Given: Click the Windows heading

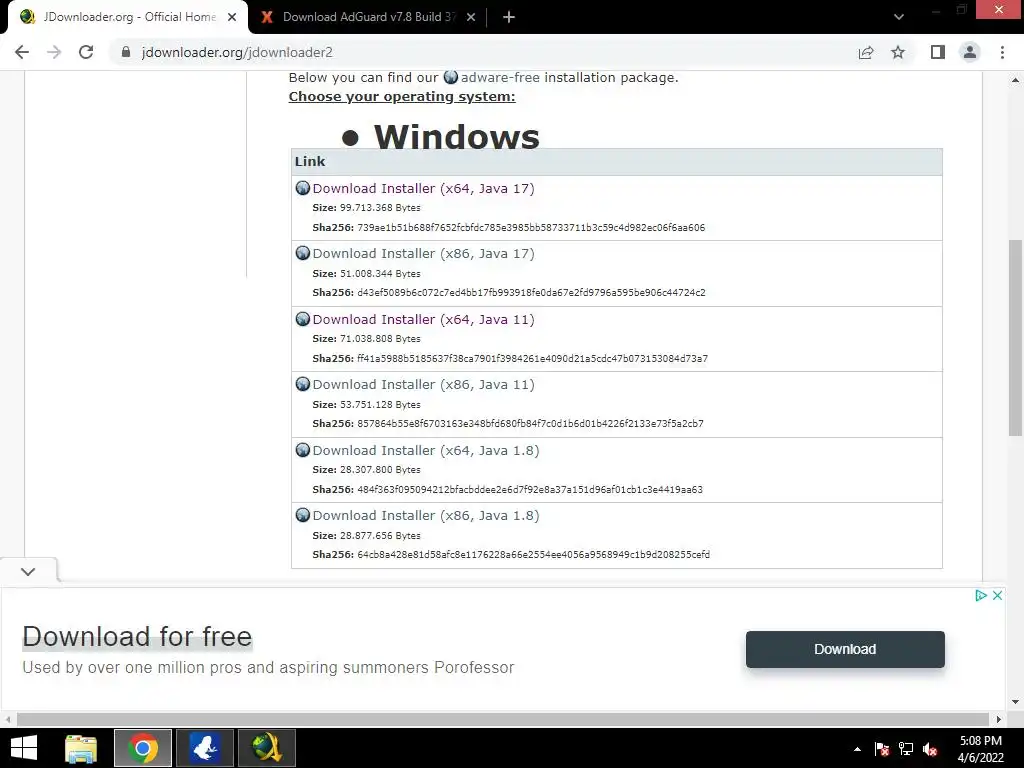Looking at the screenshot, I should [456, 137].
